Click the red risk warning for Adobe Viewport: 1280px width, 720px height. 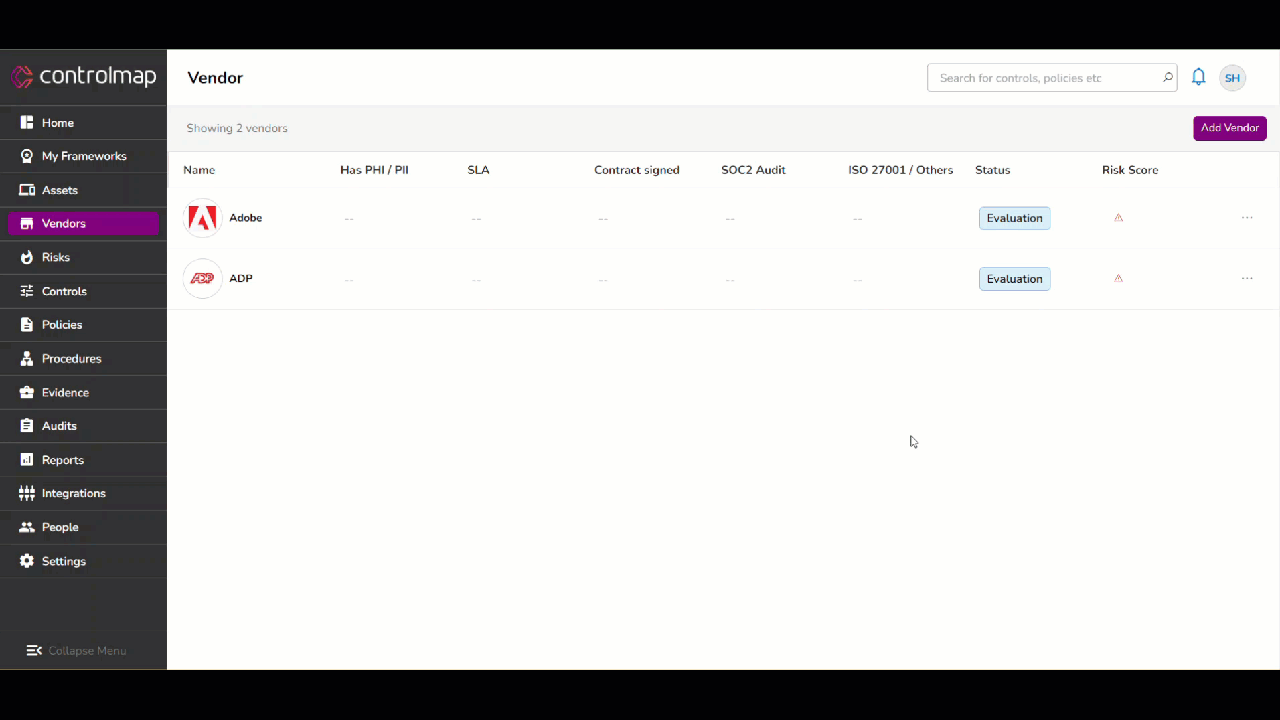pos(1118,217)
